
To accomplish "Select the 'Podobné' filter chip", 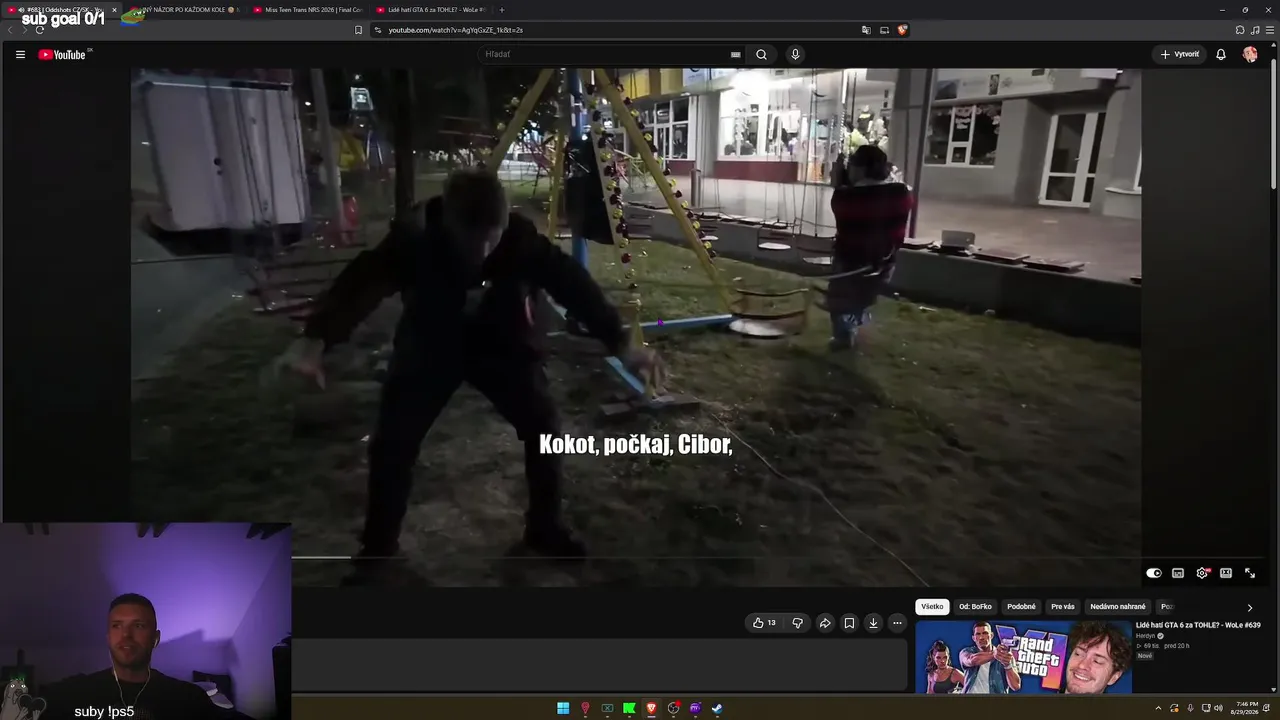I will [1021, 607].
